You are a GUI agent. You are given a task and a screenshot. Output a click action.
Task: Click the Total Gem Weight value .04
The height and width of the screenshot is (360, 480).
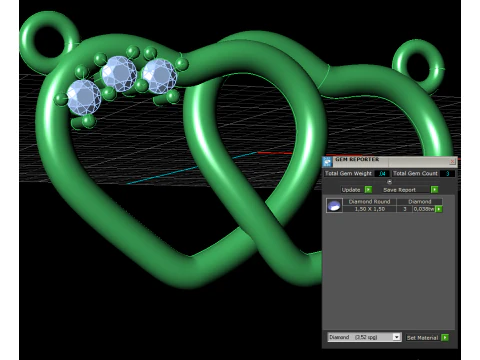click(x=382, y=173)
